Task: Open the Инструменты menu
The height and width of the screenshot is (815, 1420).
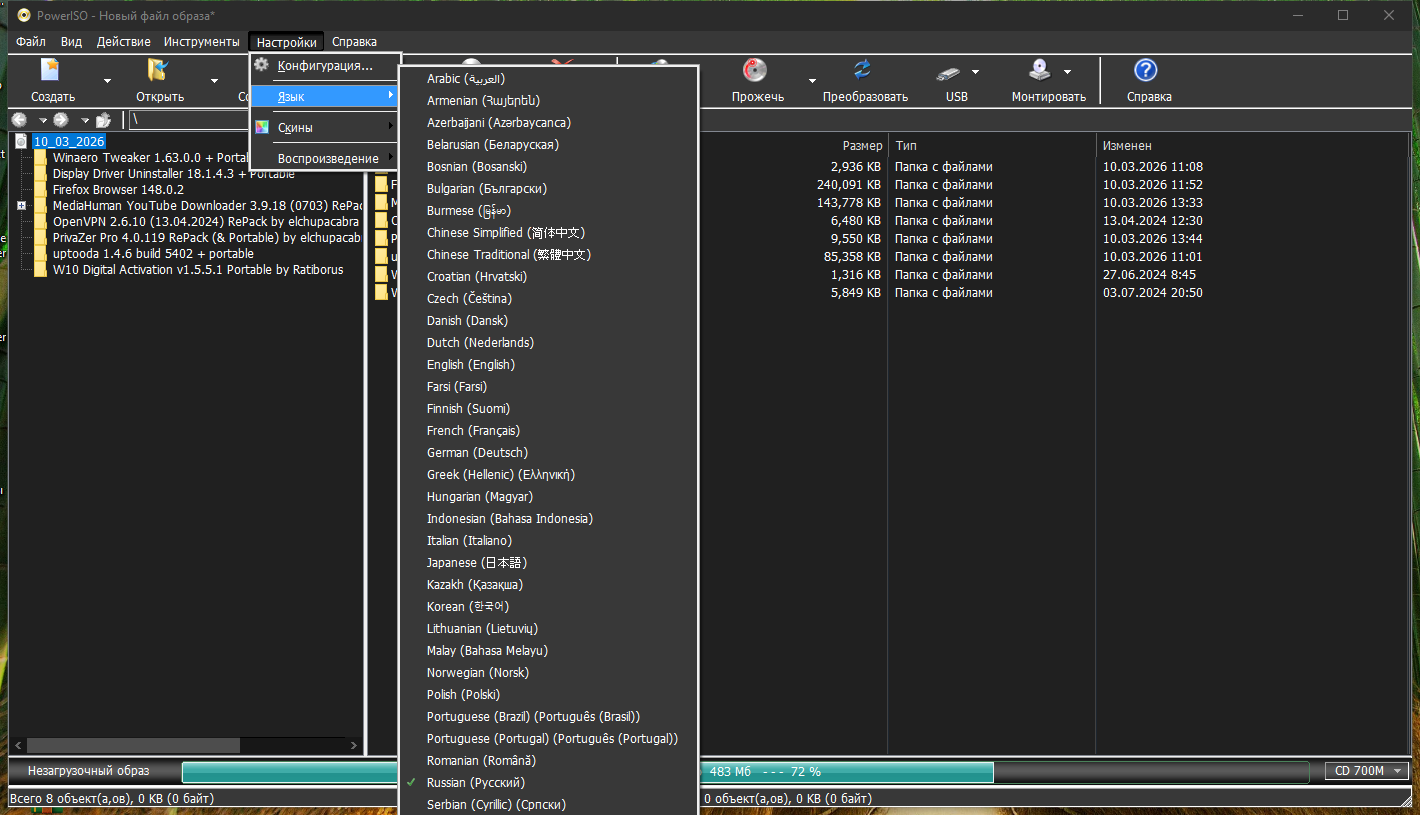Action: [x=201, y=42]
